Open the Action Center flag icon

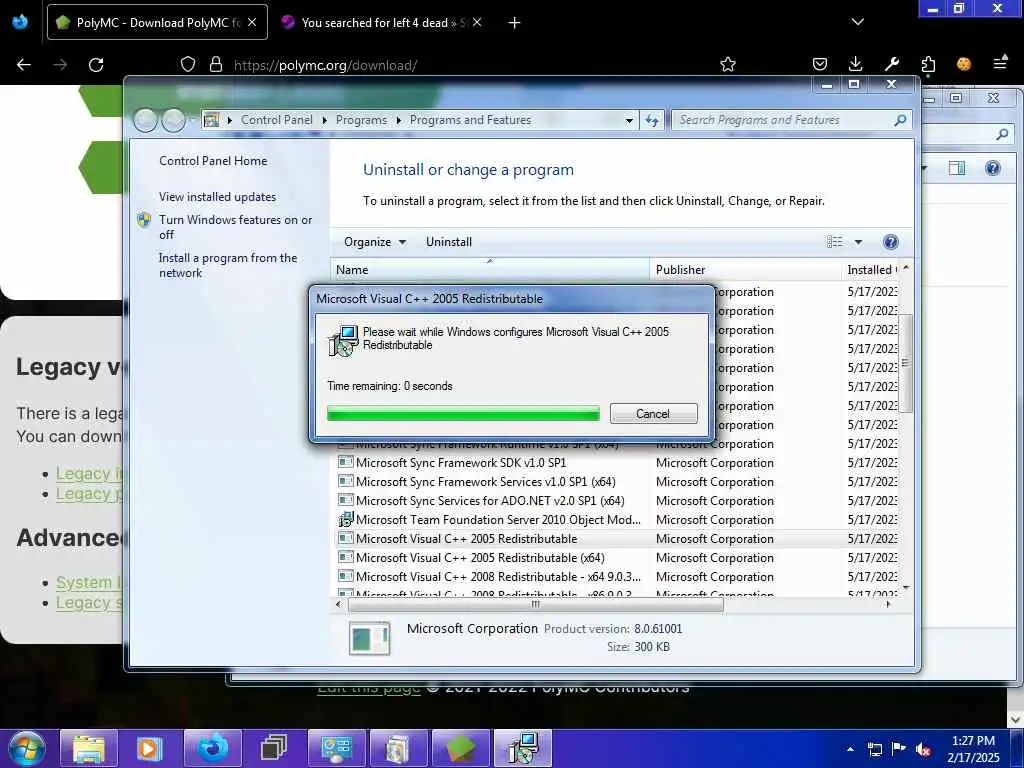click(899, 749)
